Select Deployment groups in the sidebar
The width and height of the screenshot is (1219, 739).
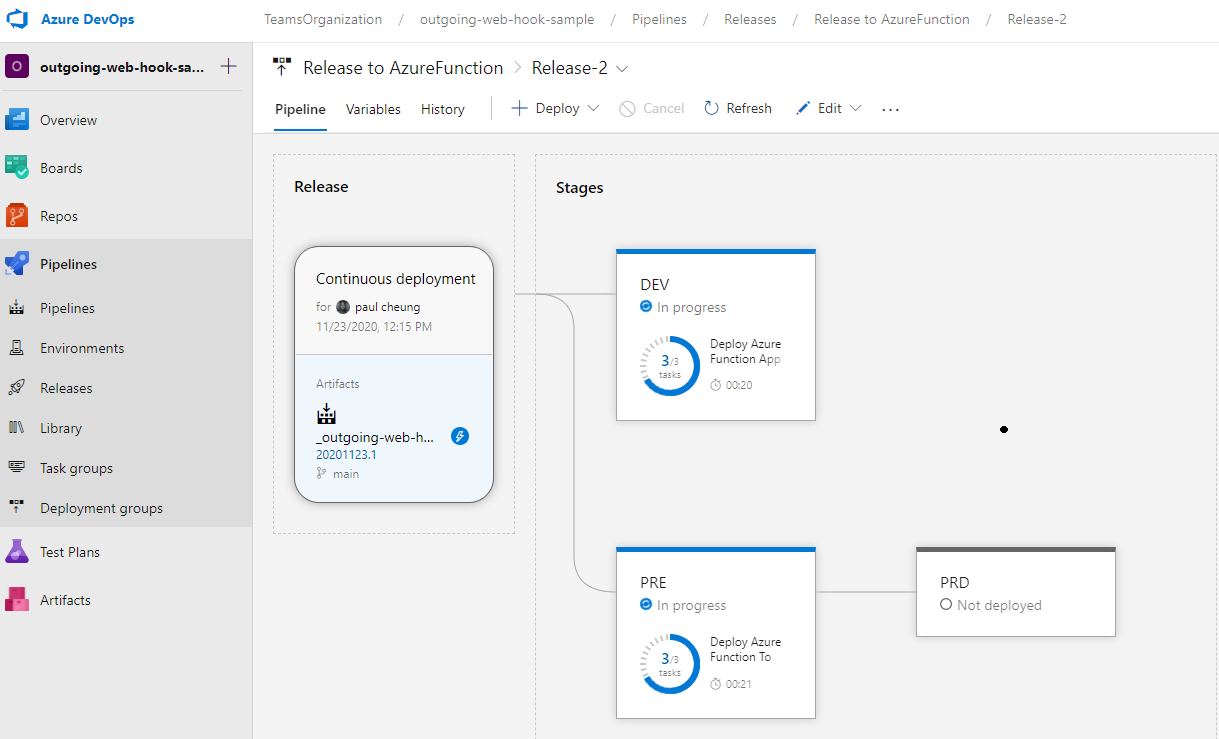20,507
